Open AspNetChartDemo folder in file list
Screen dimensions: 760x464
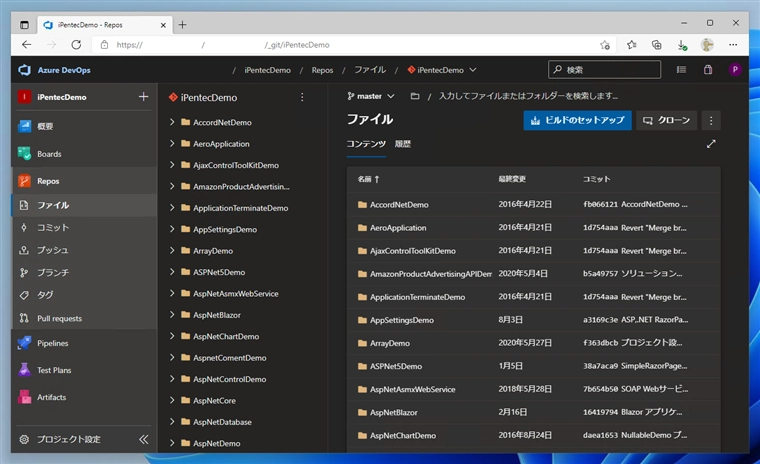tap(403, 435)
